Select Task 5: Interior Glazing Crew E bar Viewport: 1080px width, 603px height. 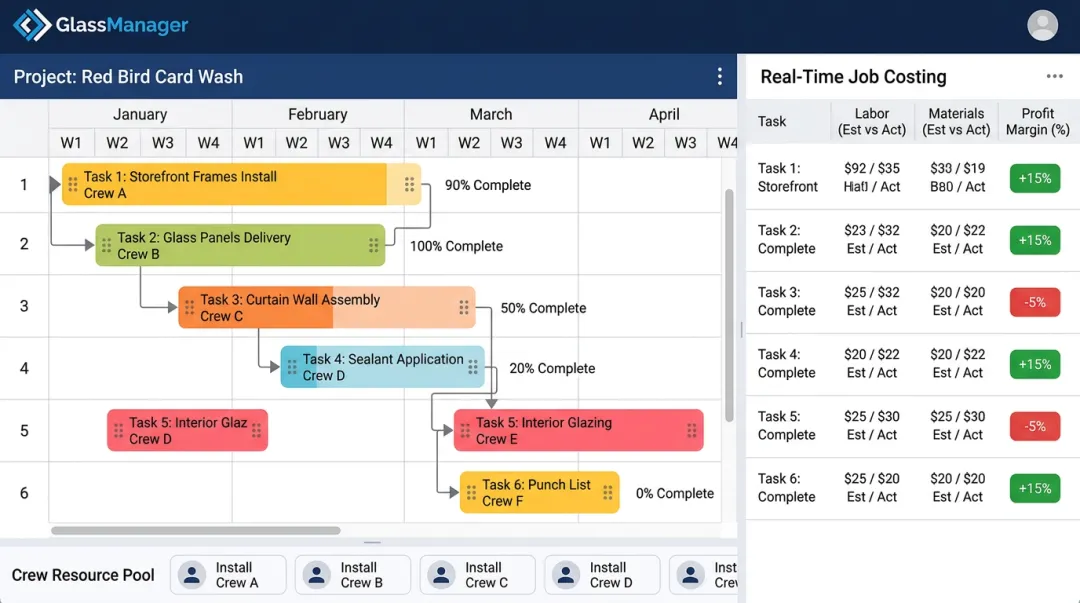pos(579,430)
